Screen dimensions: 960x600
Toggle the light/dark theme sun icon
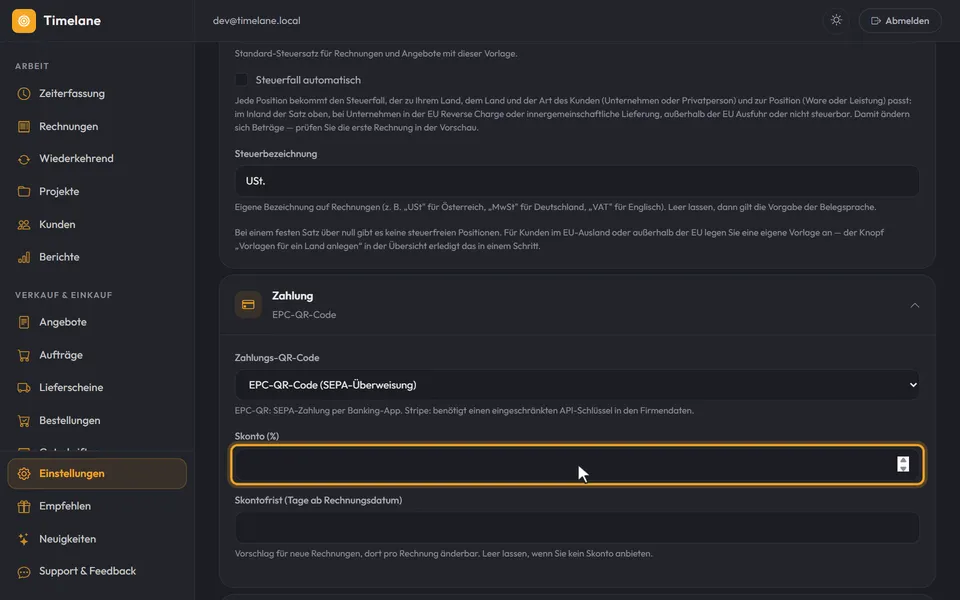point(836,20)
